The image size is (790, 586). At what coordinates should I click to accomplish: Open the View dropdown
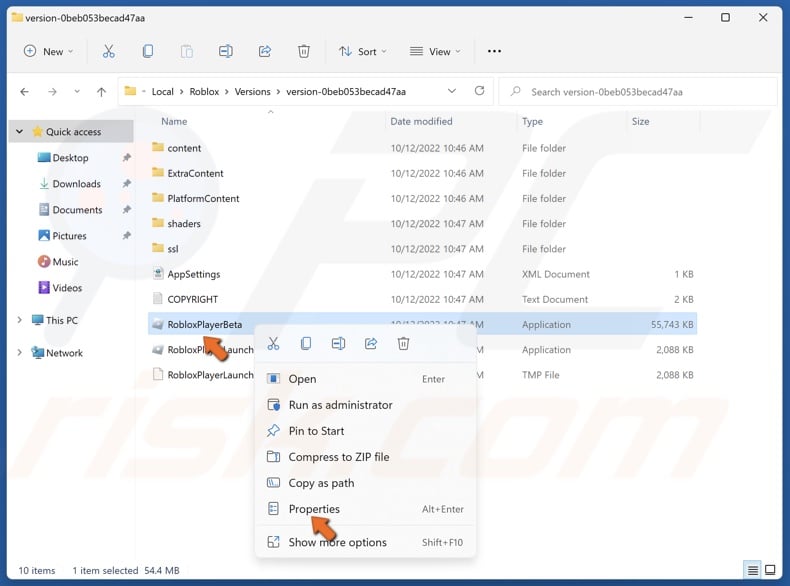435,51
